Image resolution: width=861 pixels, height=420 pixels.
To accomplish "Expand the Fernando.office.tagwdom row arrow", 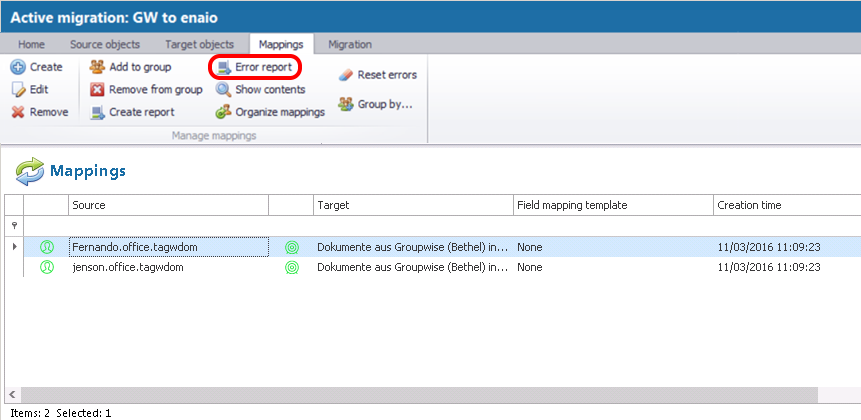I will [x=13, y=246].
